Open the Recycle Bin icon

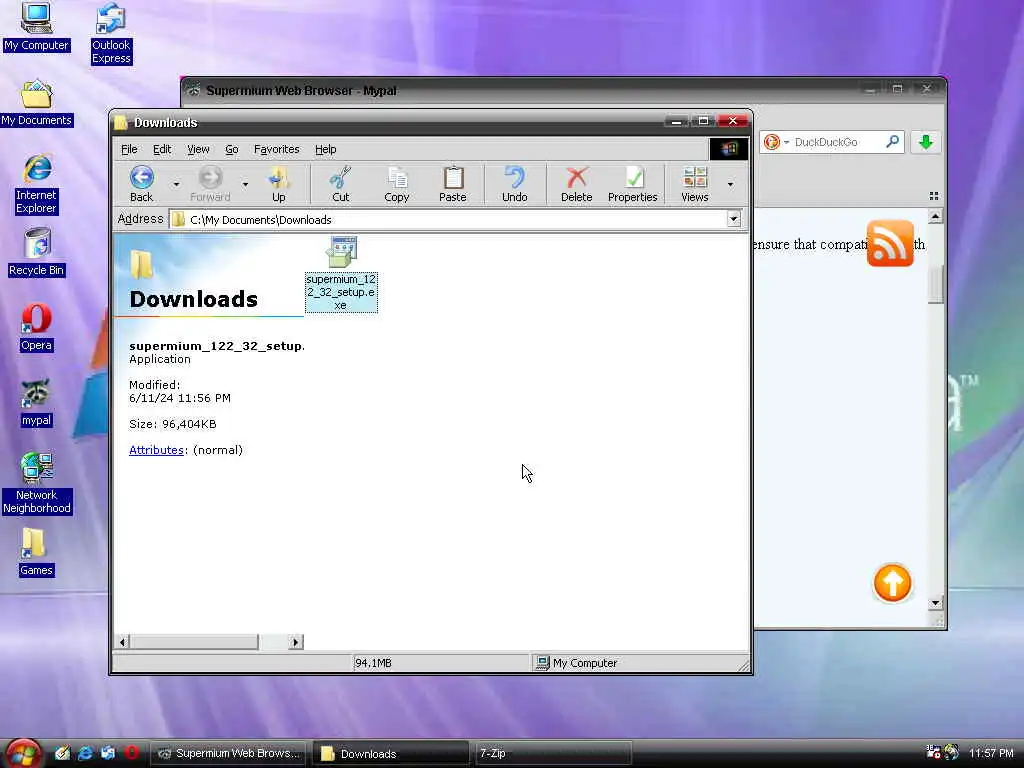coord(37,253)
